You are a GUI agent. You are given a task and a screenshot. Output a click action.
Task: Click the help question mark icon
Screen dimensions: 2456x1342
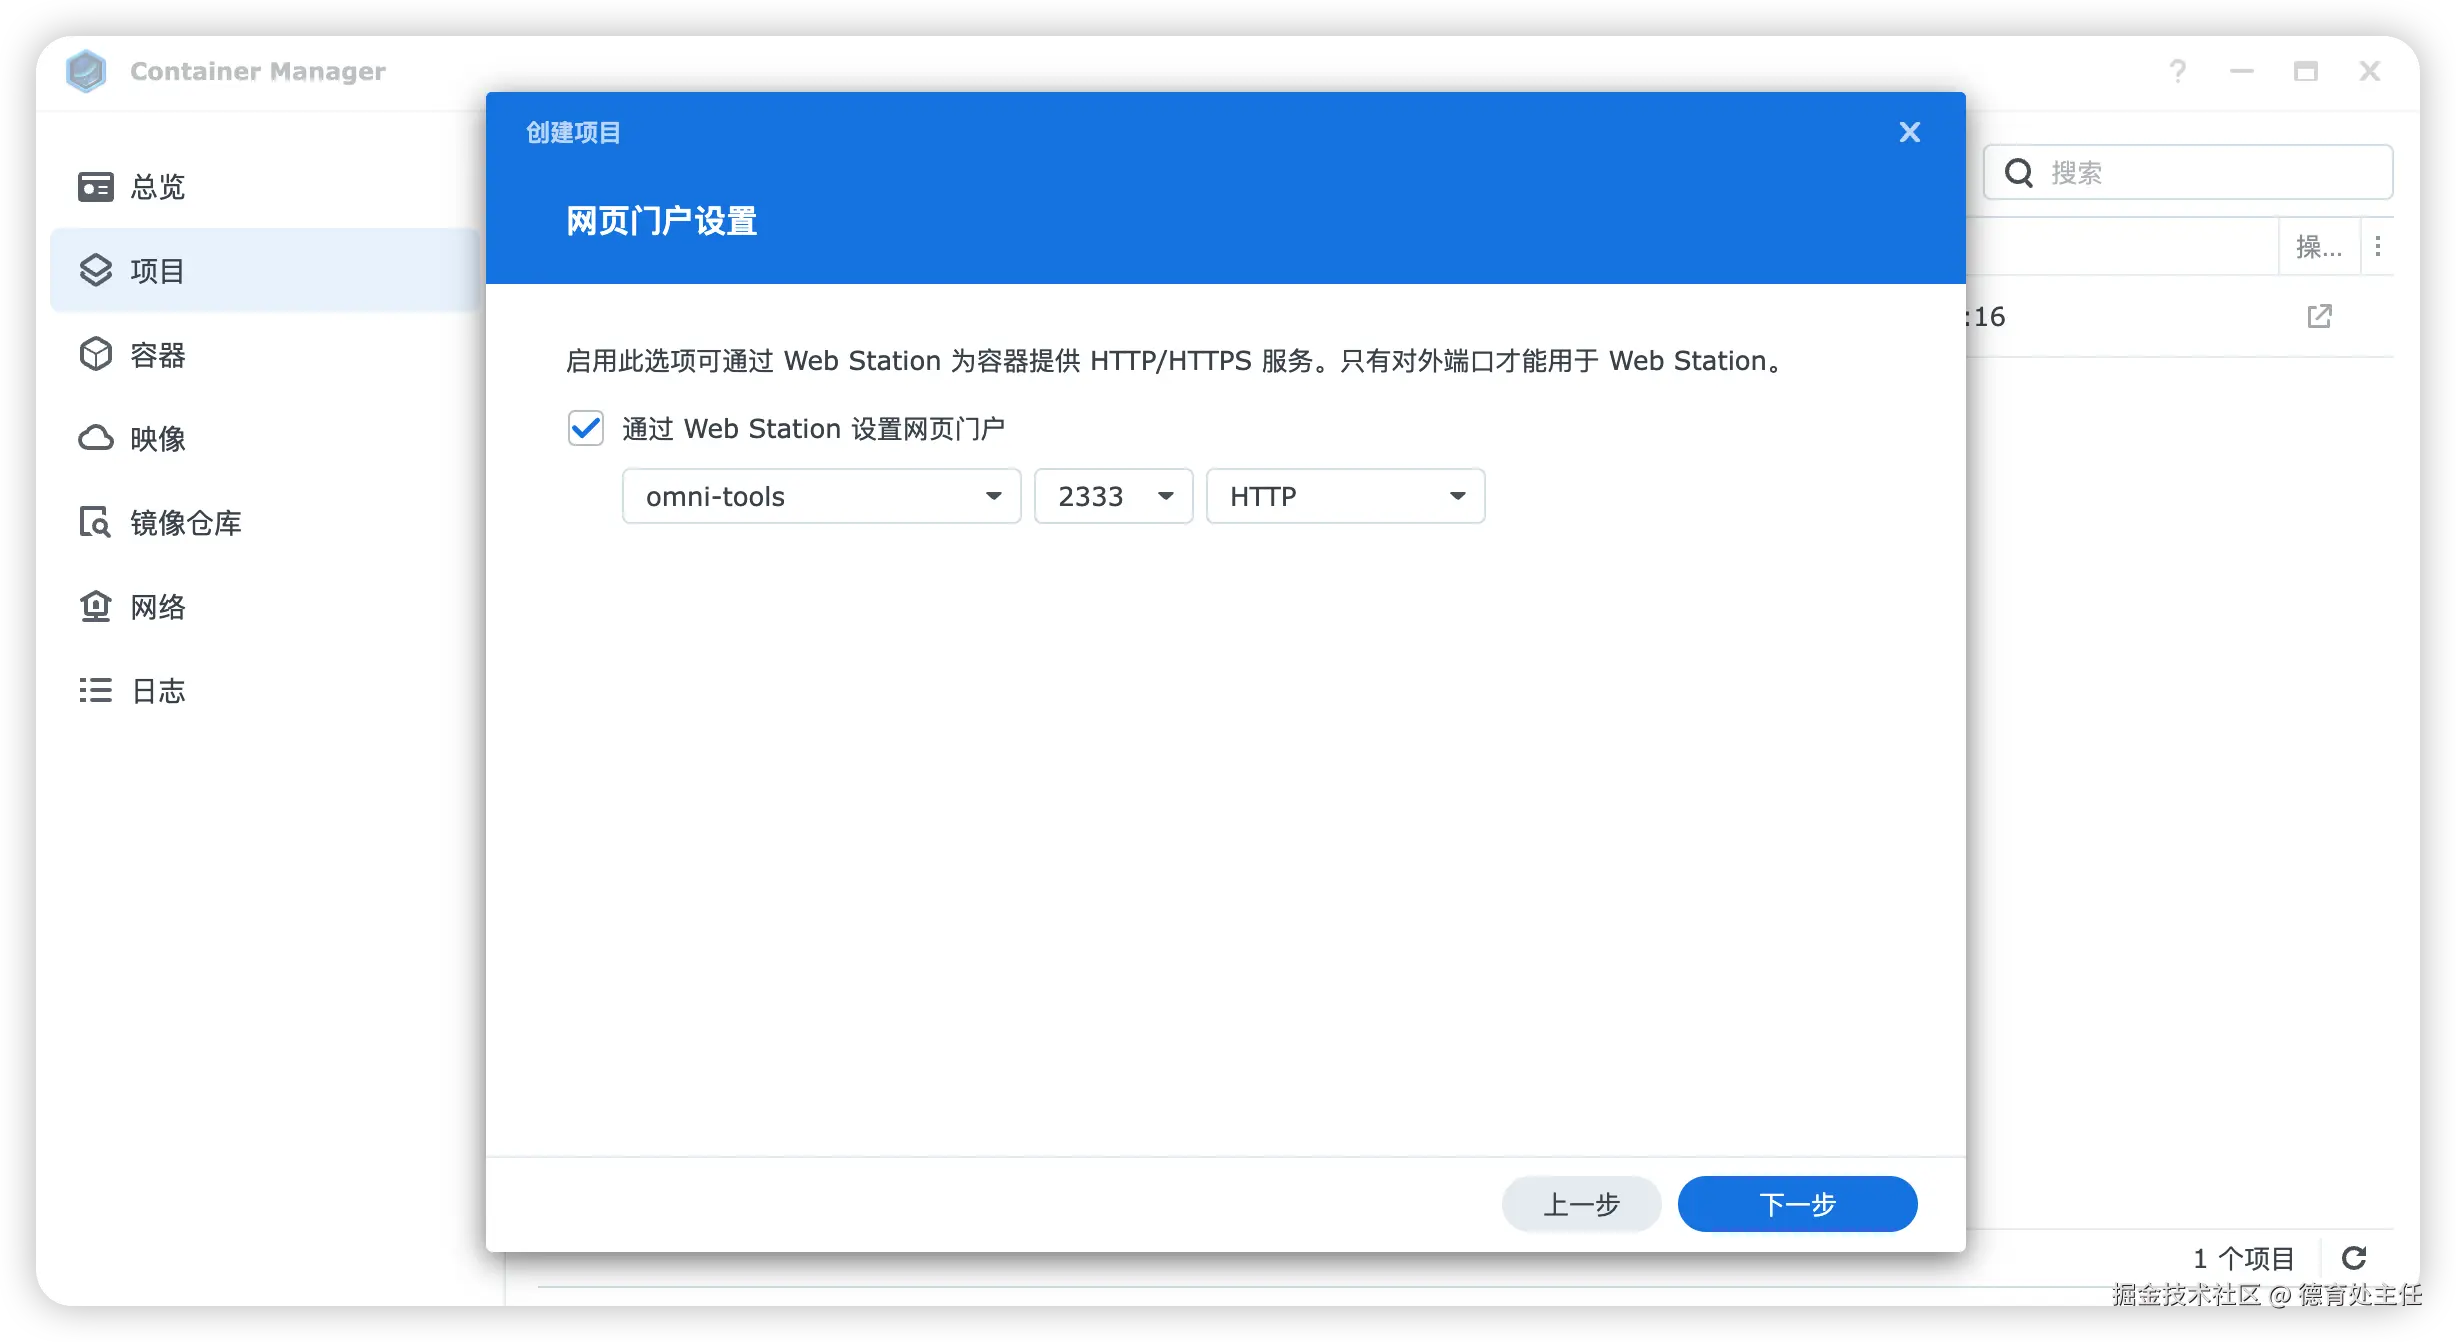coord(2178,71)
